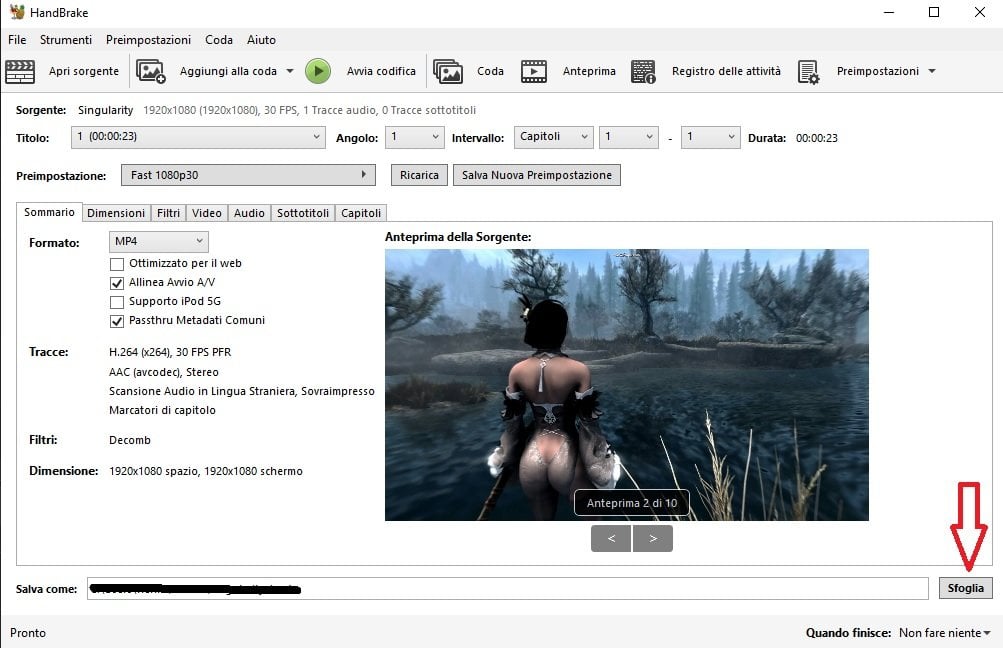Click the source preview image

(627, 384)
